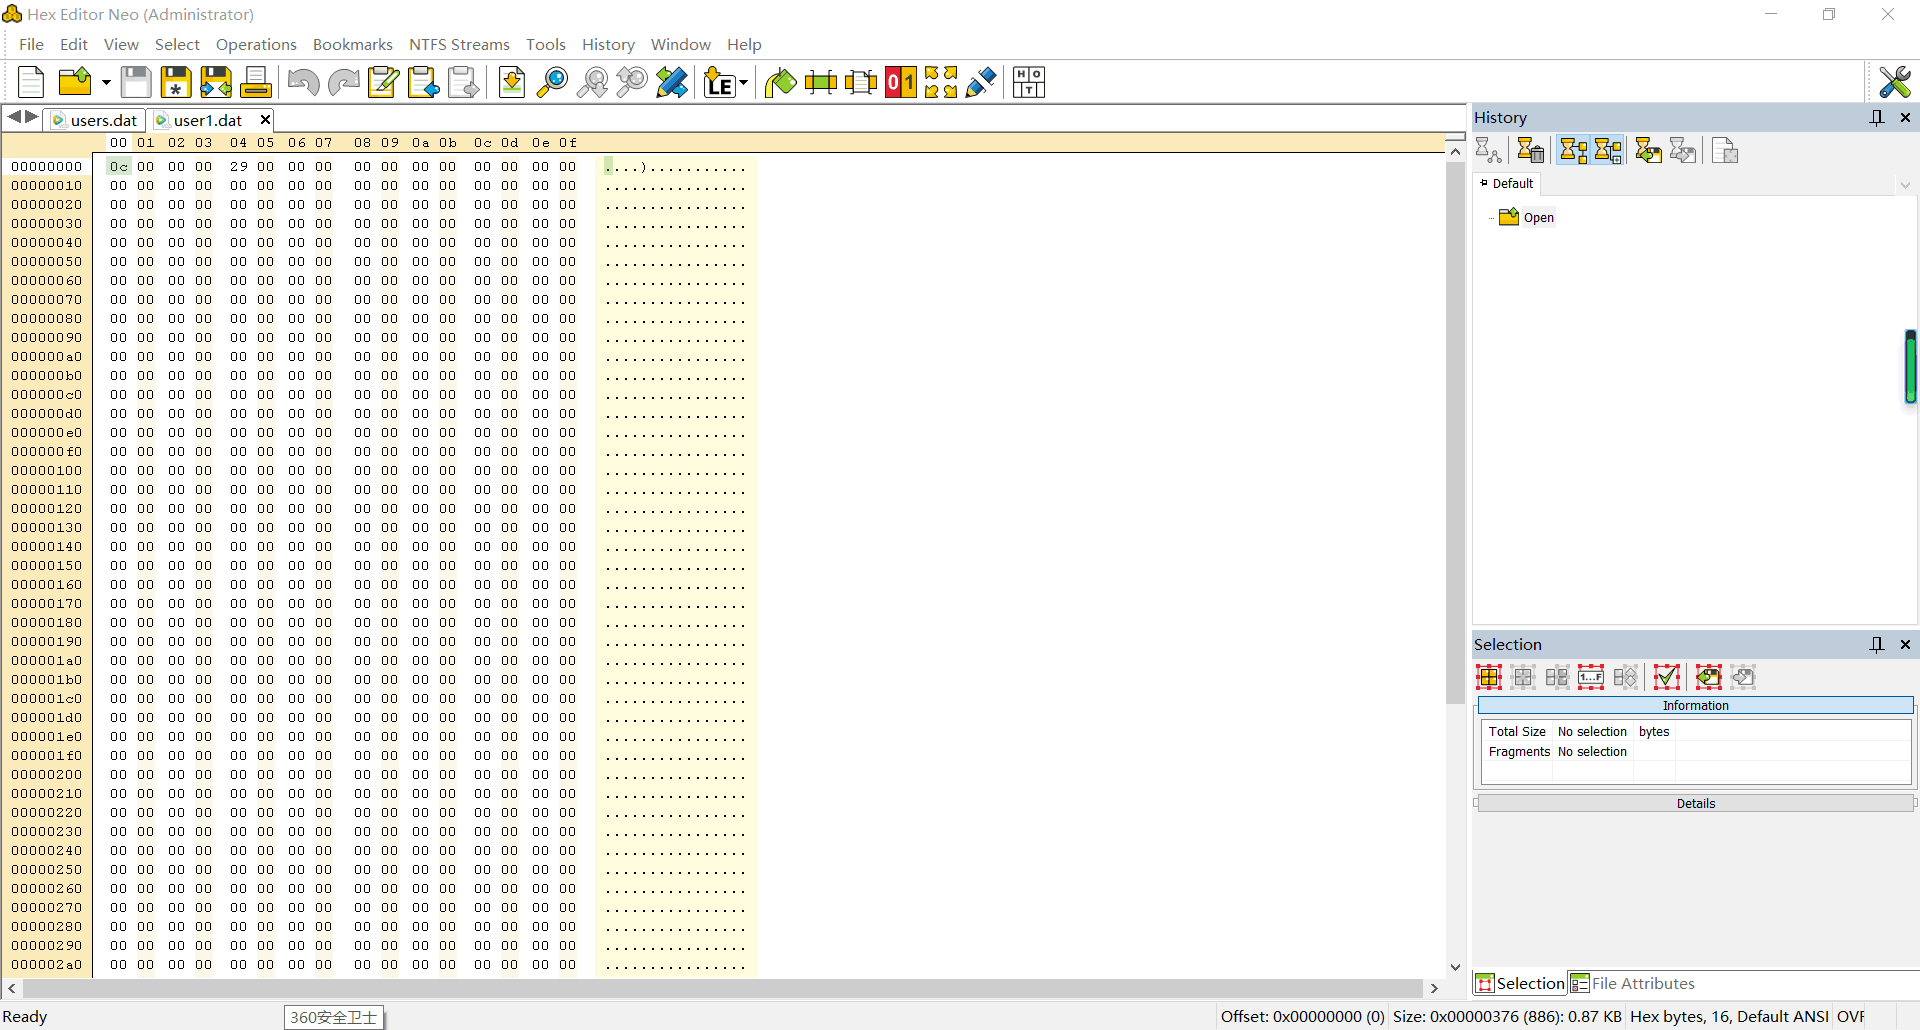Print the document with the printer icon

point(256,82)
